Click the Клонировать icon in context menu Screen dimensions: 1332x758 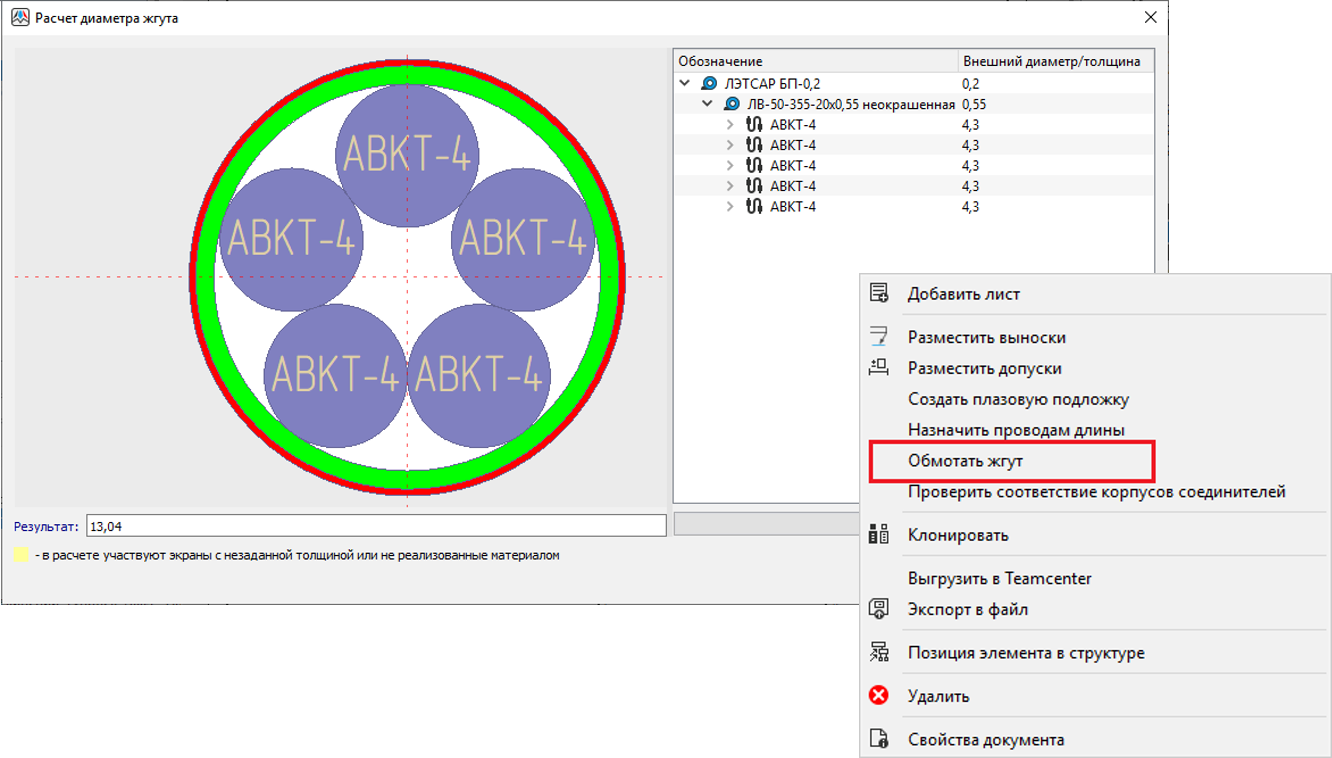[879, 534]
